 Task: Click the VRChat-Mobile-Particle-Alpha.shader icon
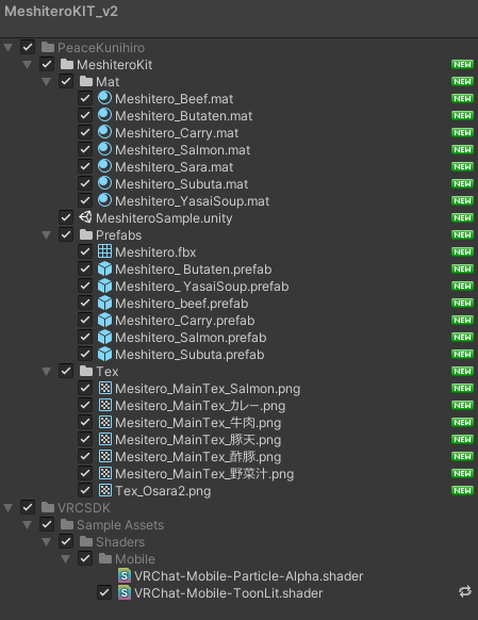(x=124, y=576)
